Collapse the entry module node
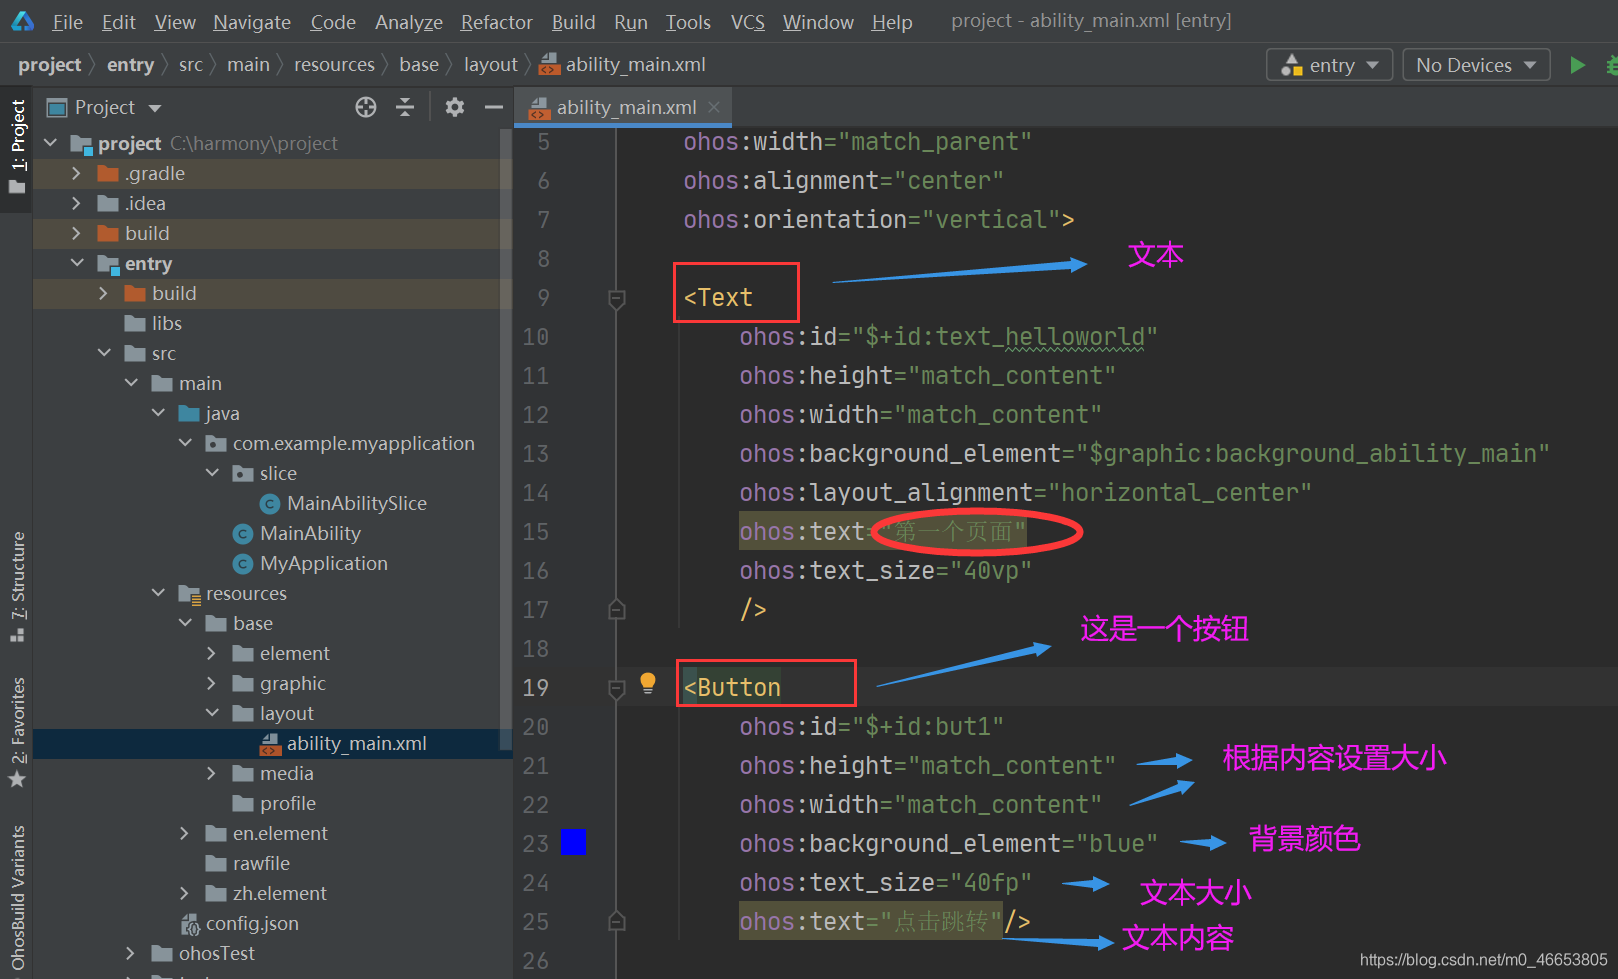1618x979 pixels. 76,263
